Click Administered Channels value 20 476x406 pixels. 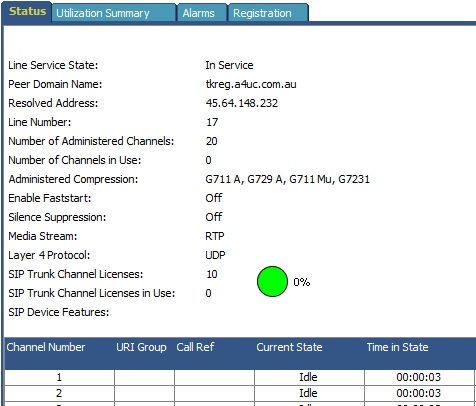(x=212, y=141)
